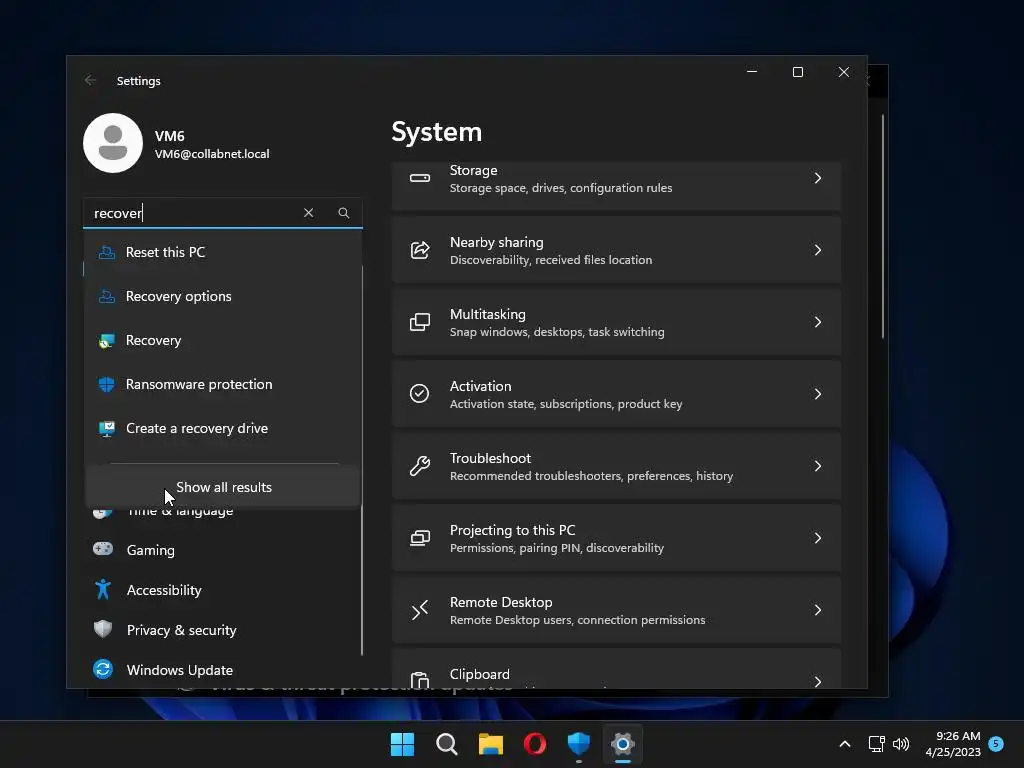Click the magnifier search icon in Settings
1024x768 pixels.
coord(344,213)
